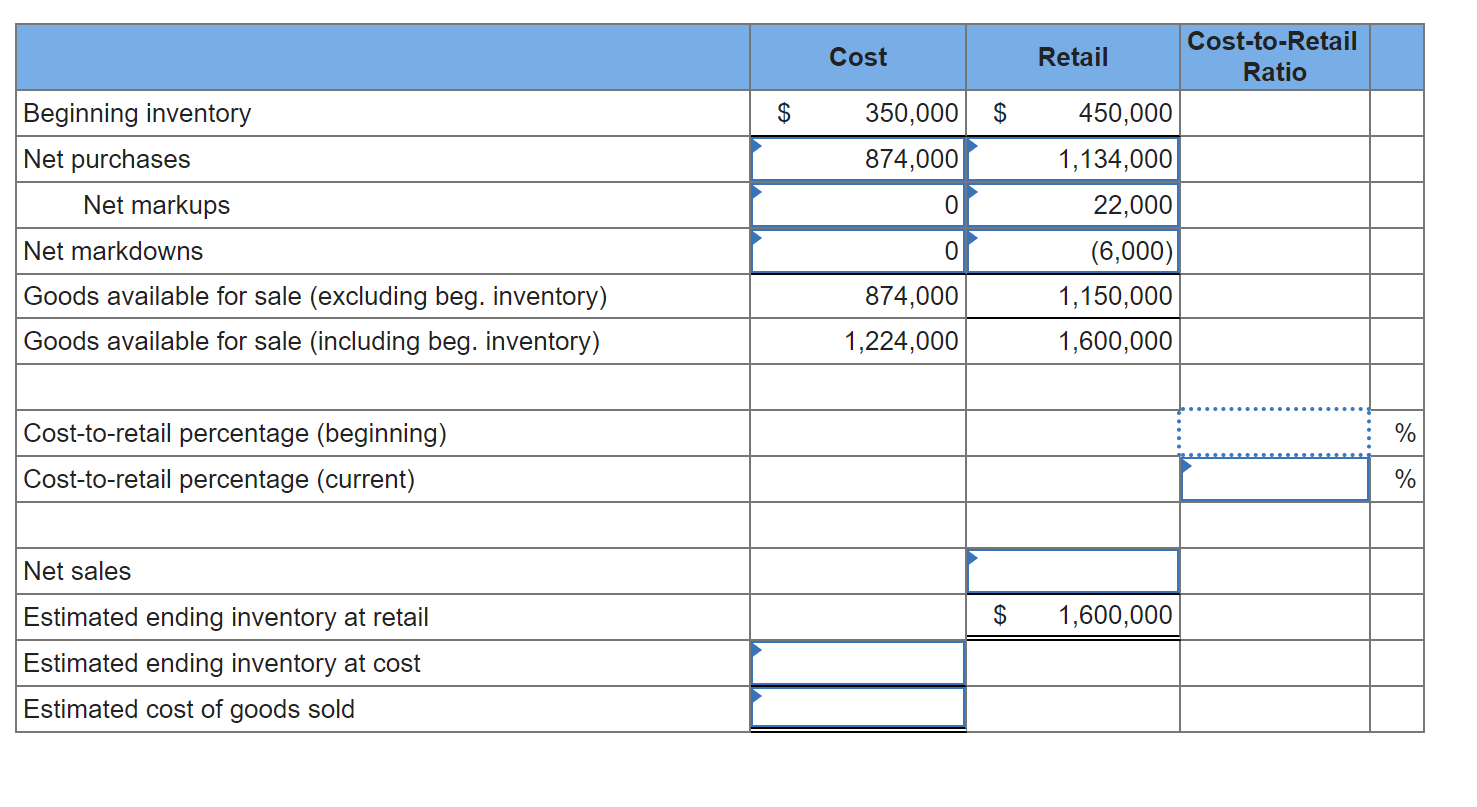The width and height of the screenshot is (1477, 807).
Task: Select the beginning cost-to-retail percentage input box
Action: click(x=1274, y=432)
